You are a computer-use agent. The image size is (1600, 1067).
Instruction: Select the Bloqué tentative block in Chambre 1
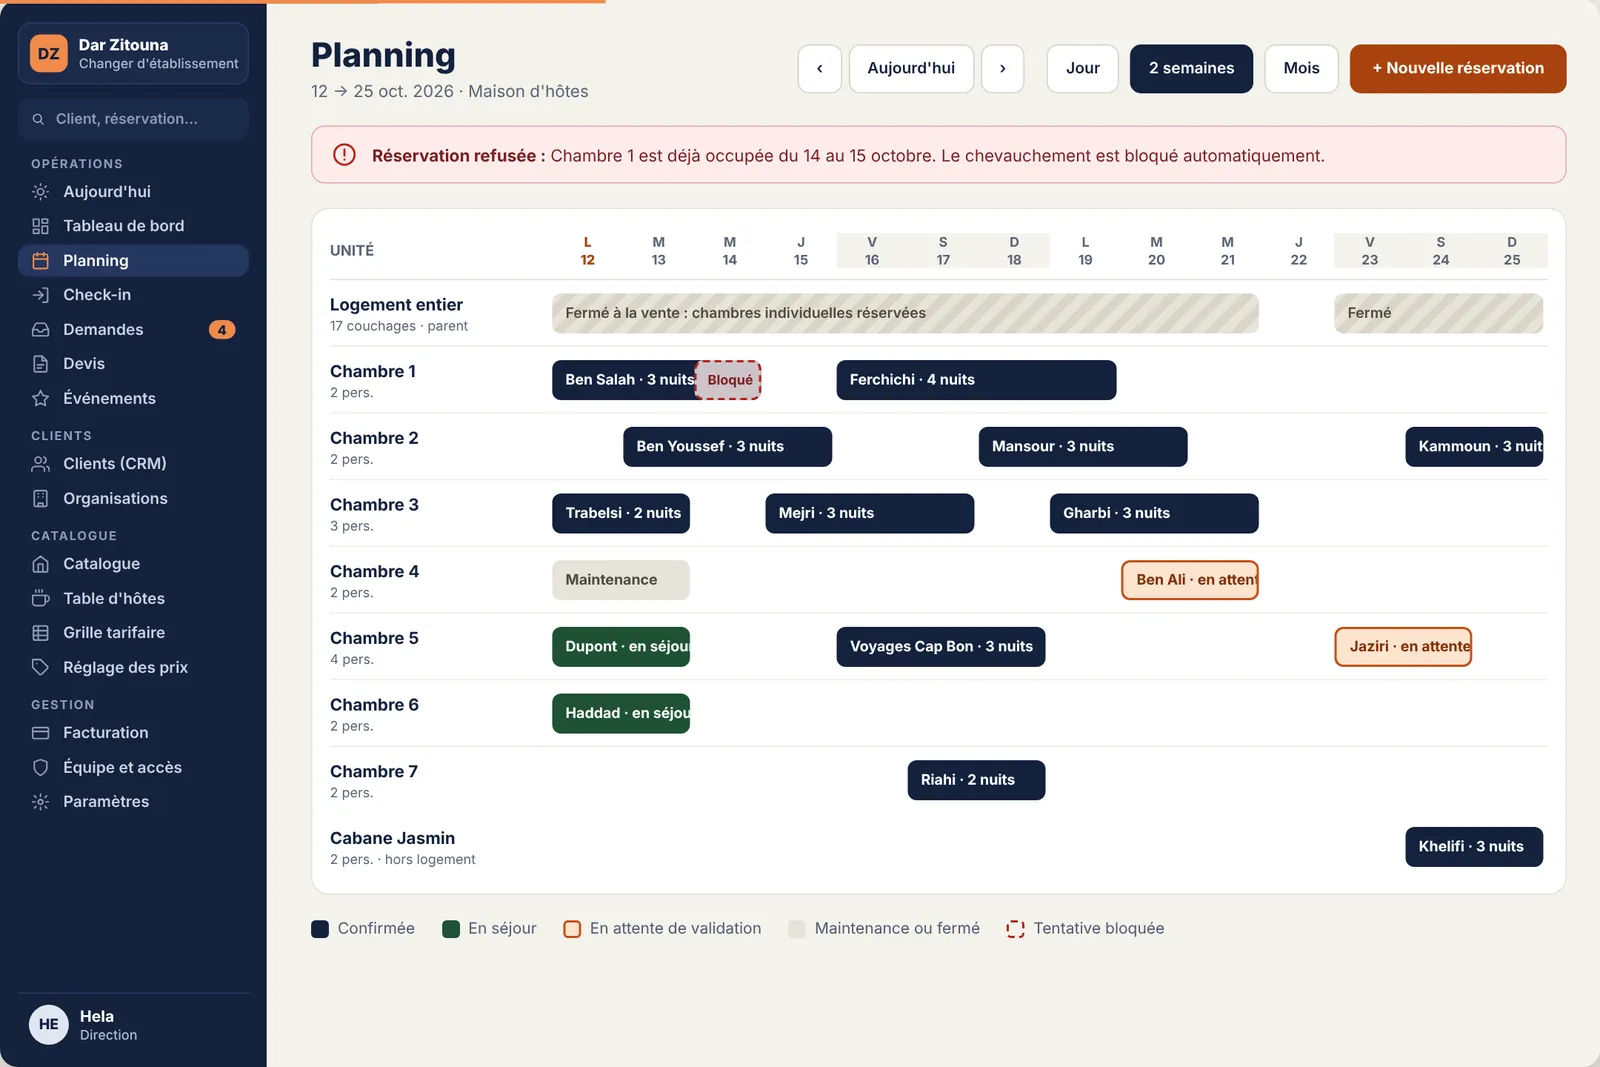(729, 380)
